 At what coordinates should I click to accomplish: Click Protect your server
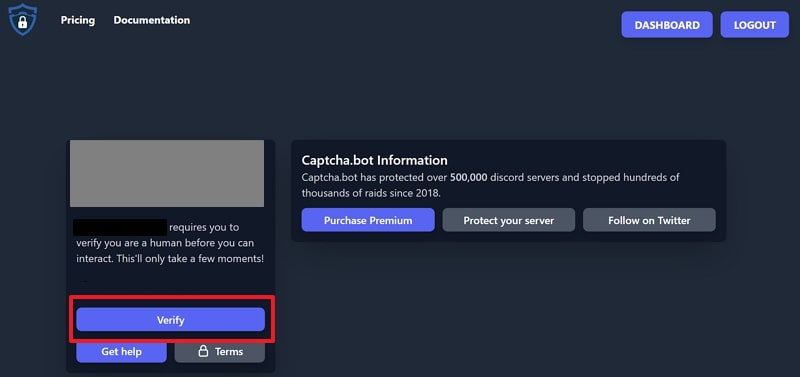pyautogui.click(x=509, y=220)
